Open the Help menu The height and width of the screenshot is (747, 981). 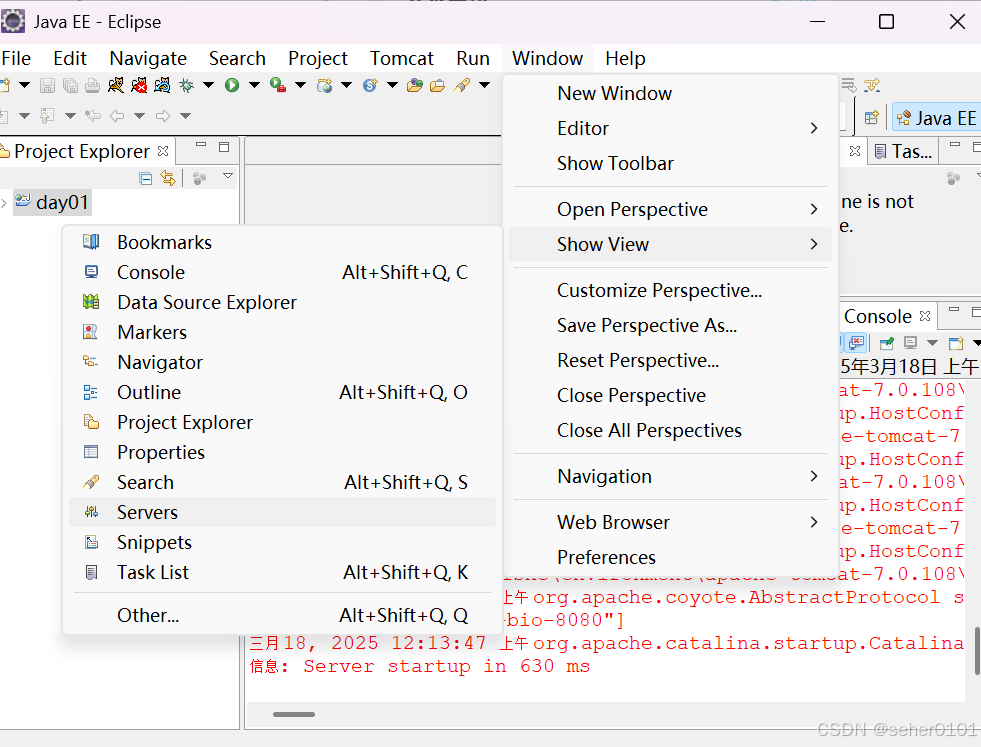625,58
